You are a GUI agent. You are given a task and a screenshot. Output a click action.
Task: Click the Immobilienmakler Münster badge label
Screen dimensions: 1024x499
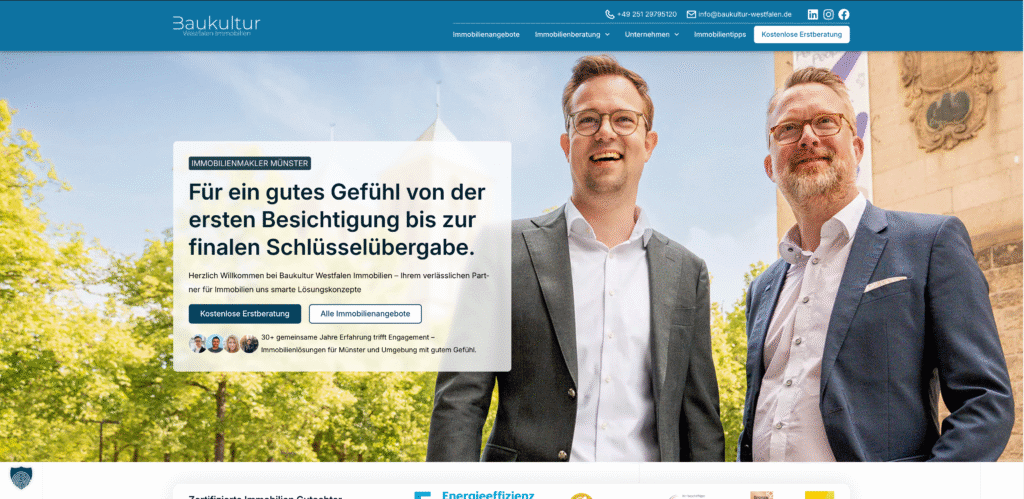[x=249, y=163]
